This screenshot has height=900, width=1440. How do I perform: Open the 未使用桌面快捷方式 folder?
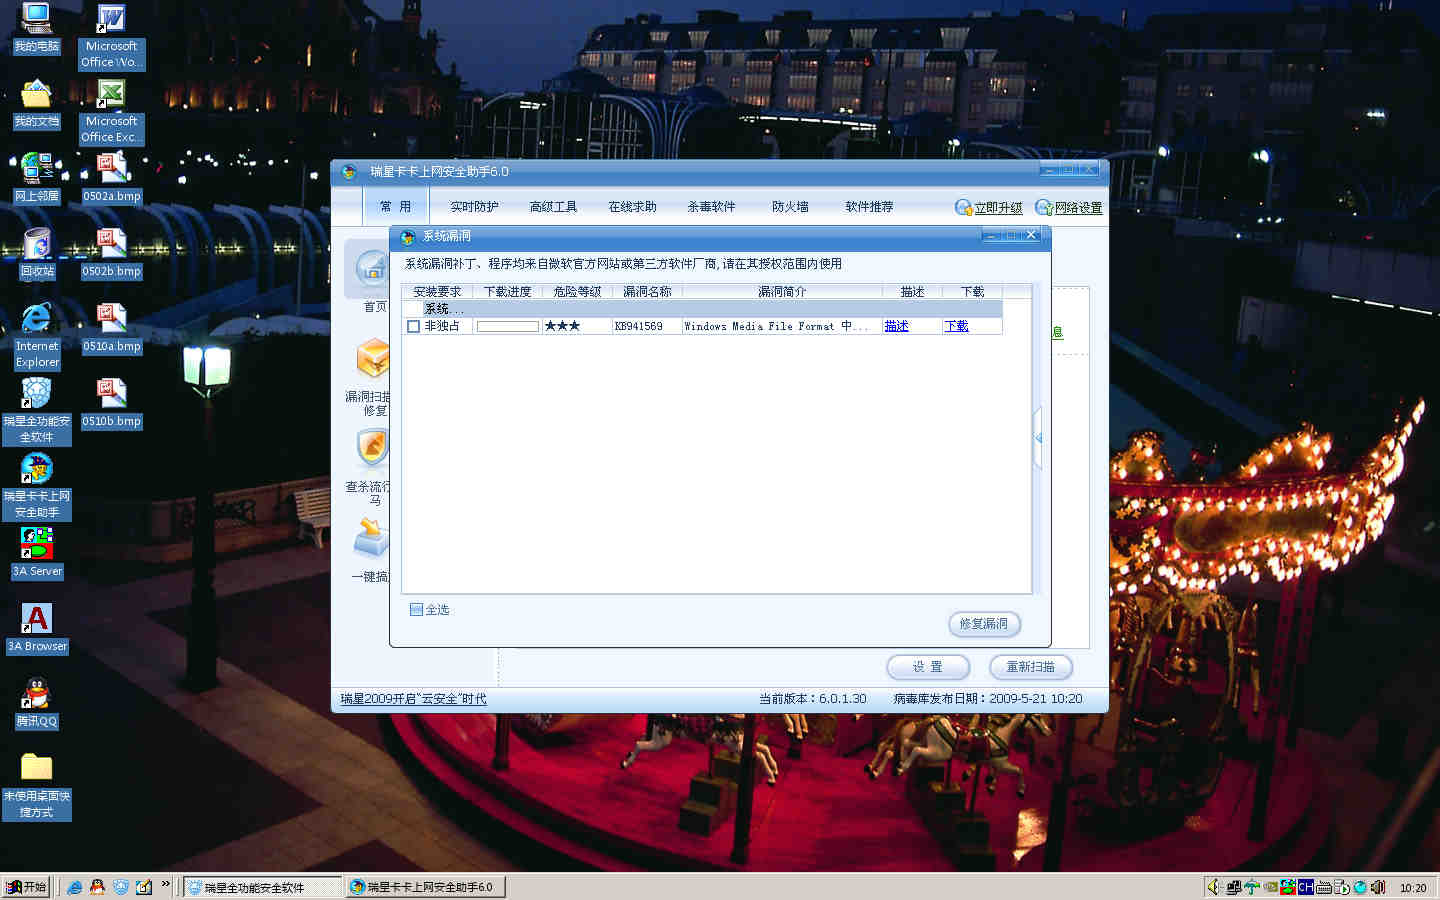tap(37, 786)
